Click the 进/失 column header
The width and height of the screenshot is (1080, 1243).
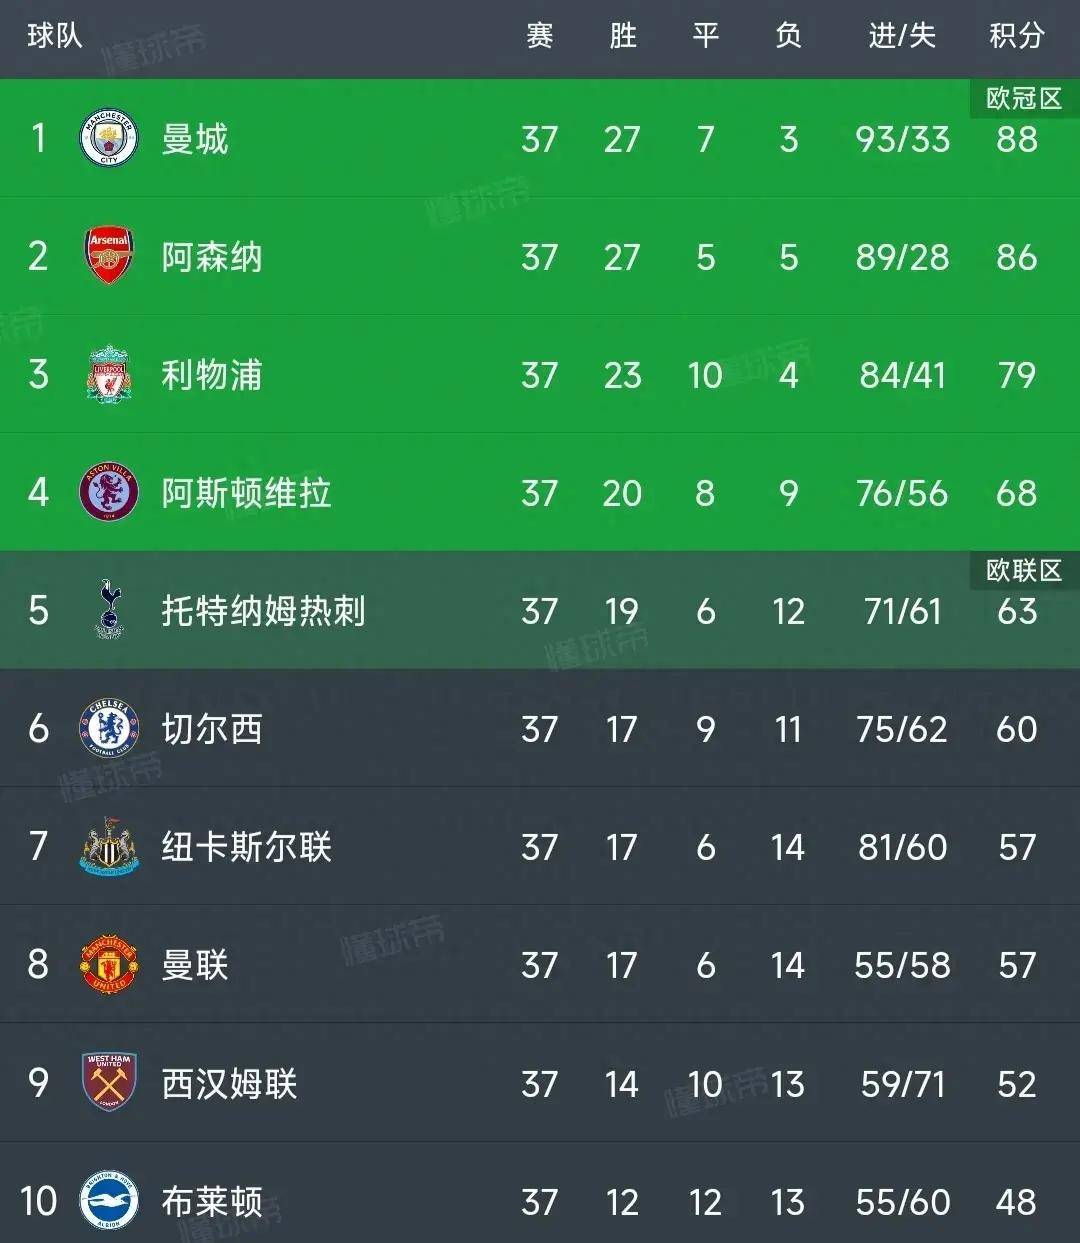(902, 37)
